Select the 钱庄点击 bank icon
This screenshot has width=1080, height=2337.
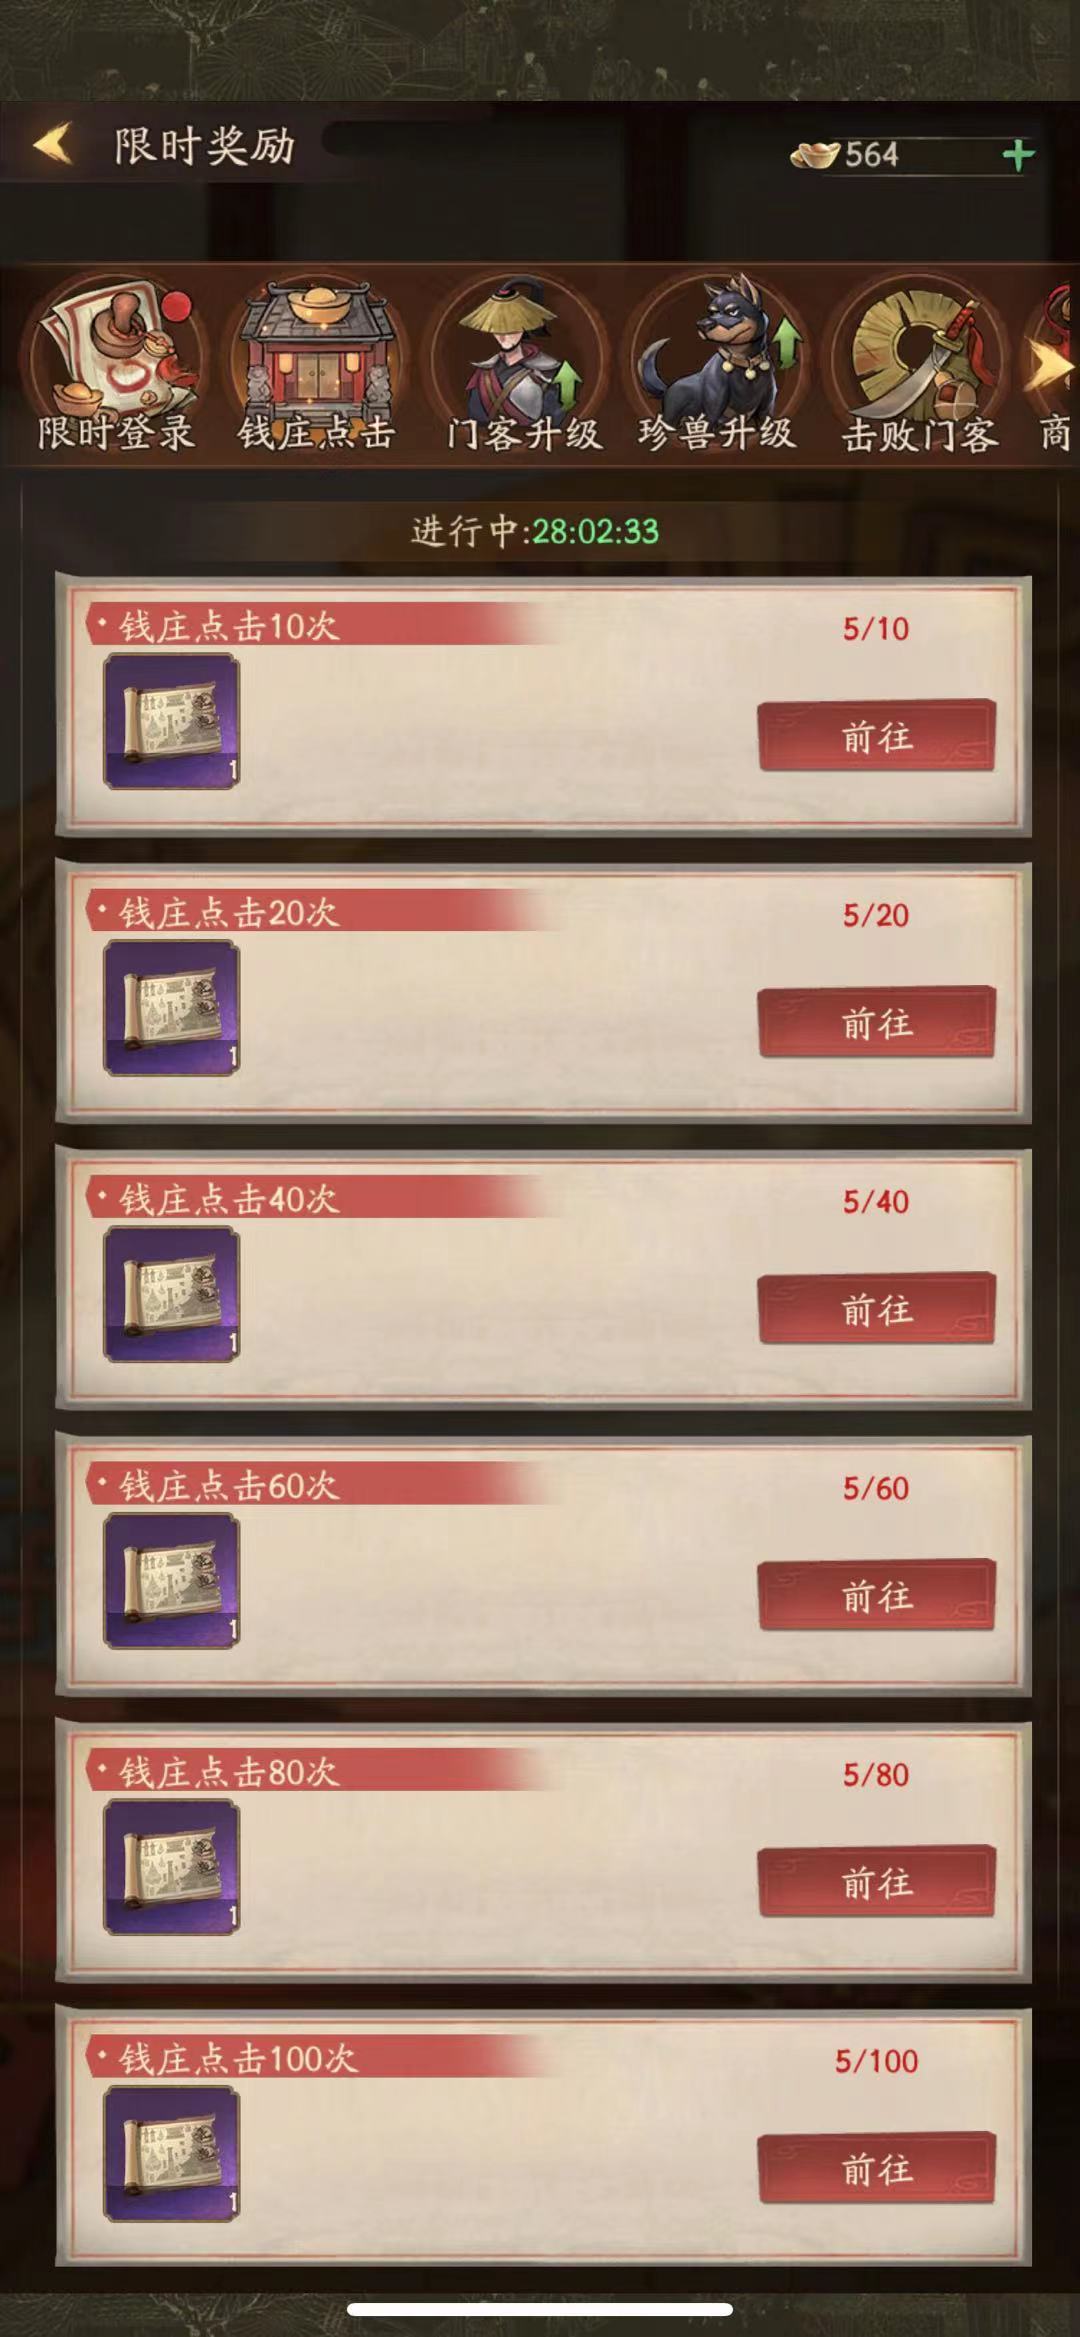click(x=317, y=365)
